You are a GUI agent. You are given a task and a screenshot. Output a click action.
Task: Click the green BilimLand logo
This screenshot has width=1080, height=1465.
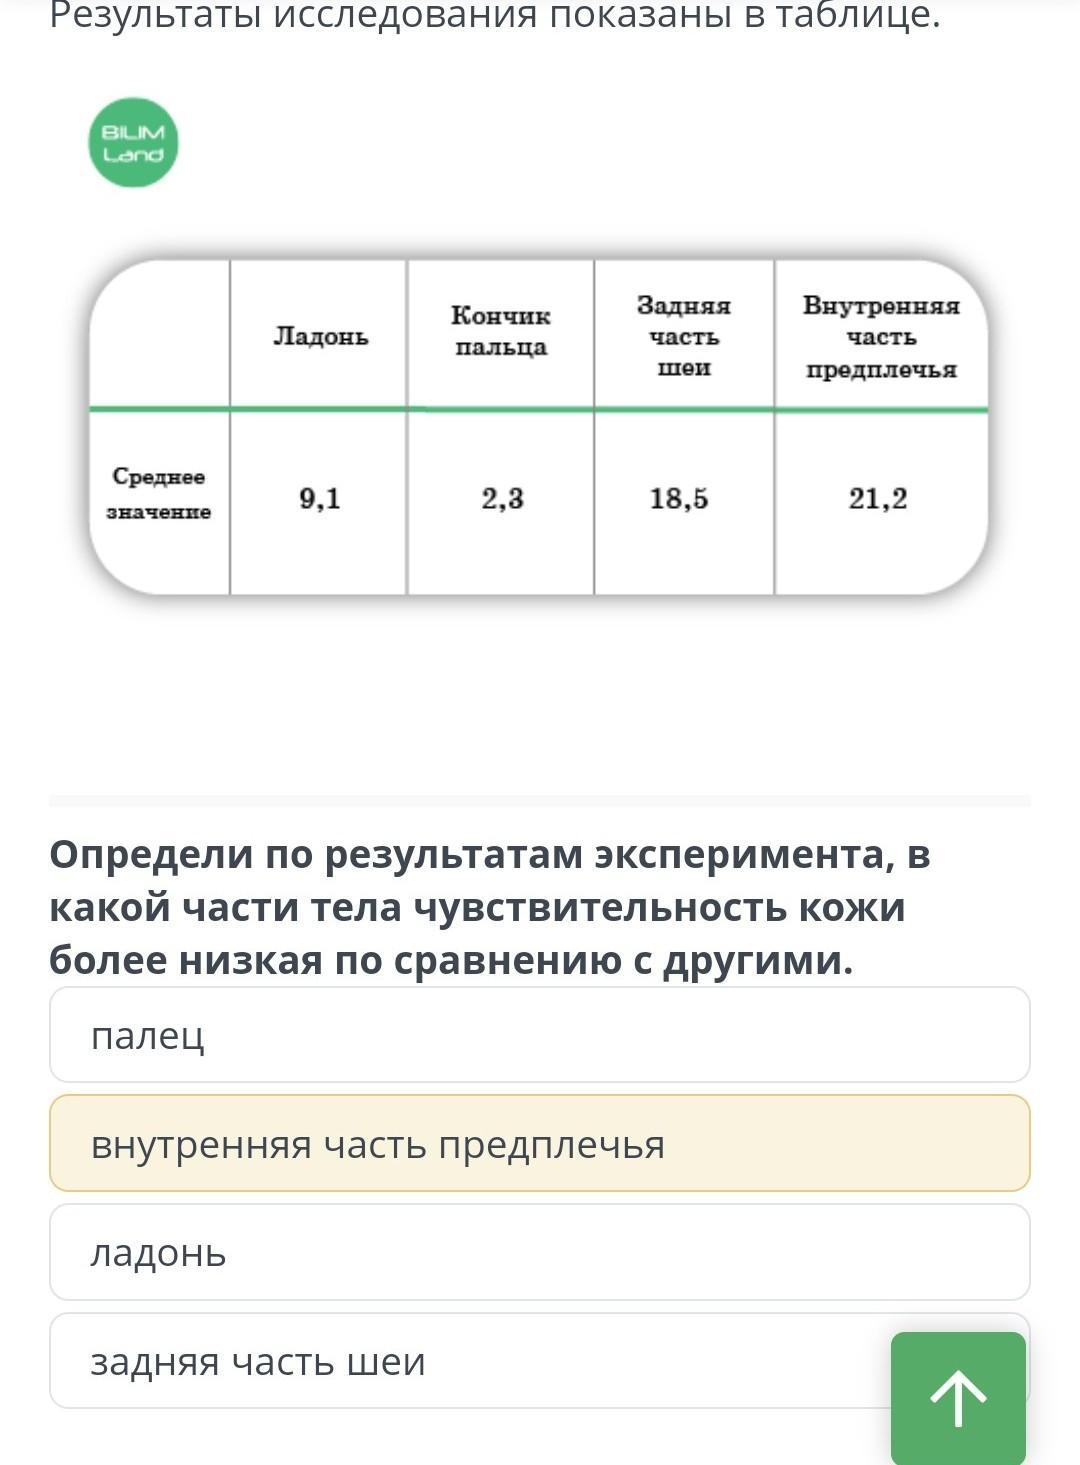click(133, 142)
